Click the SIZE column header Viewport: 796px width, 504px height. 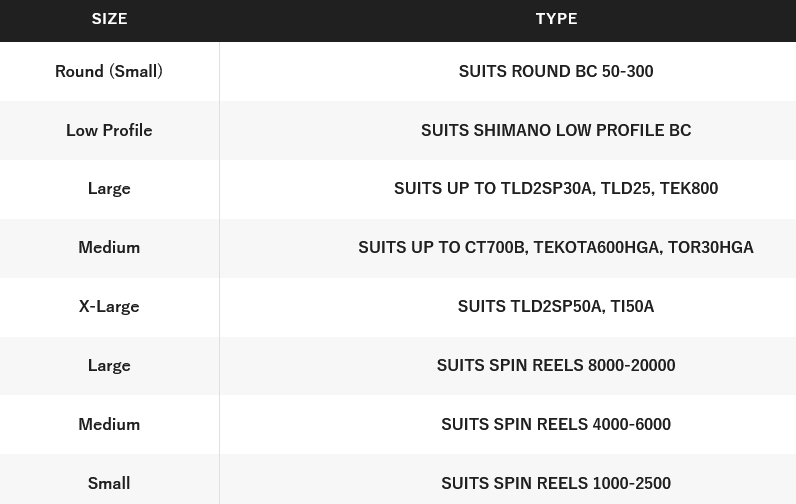coord(109,19)
